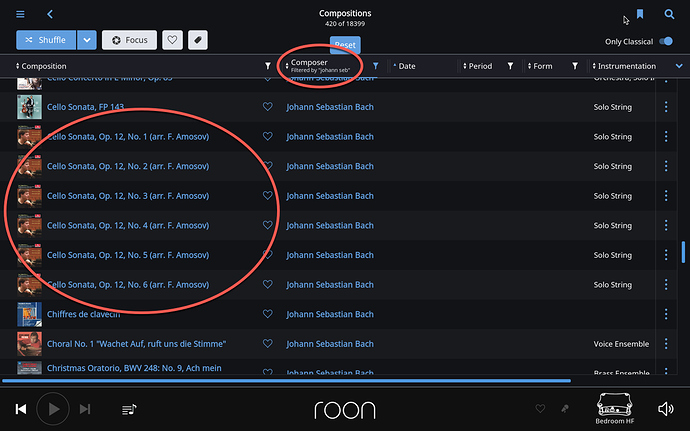This screenshot has width=690, height=431.
Task: Sort by the Composition column header
Action: click(x=41, y=66)
